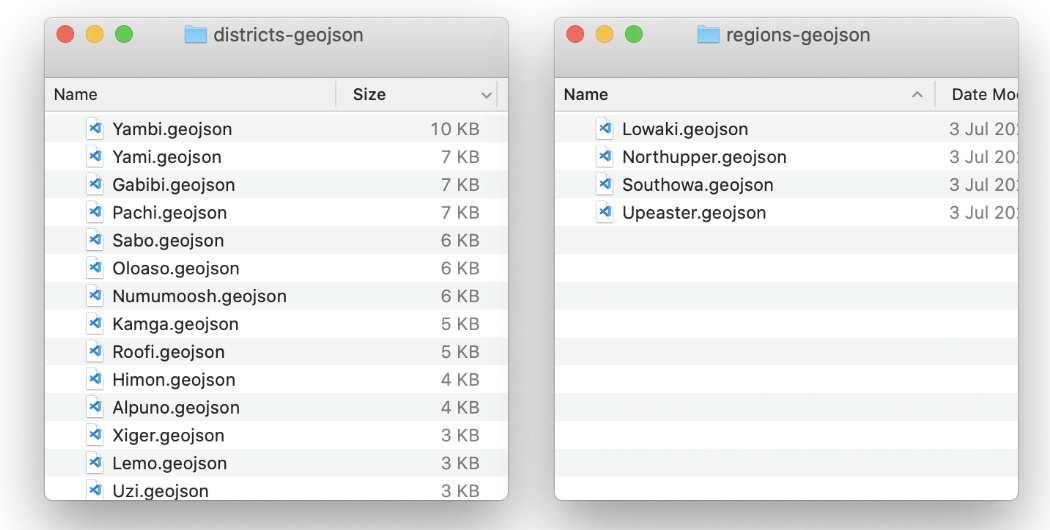Click the Yami.geojson file icon
This screenshot has height=530, width=1050.
click(x=95, y=157)
